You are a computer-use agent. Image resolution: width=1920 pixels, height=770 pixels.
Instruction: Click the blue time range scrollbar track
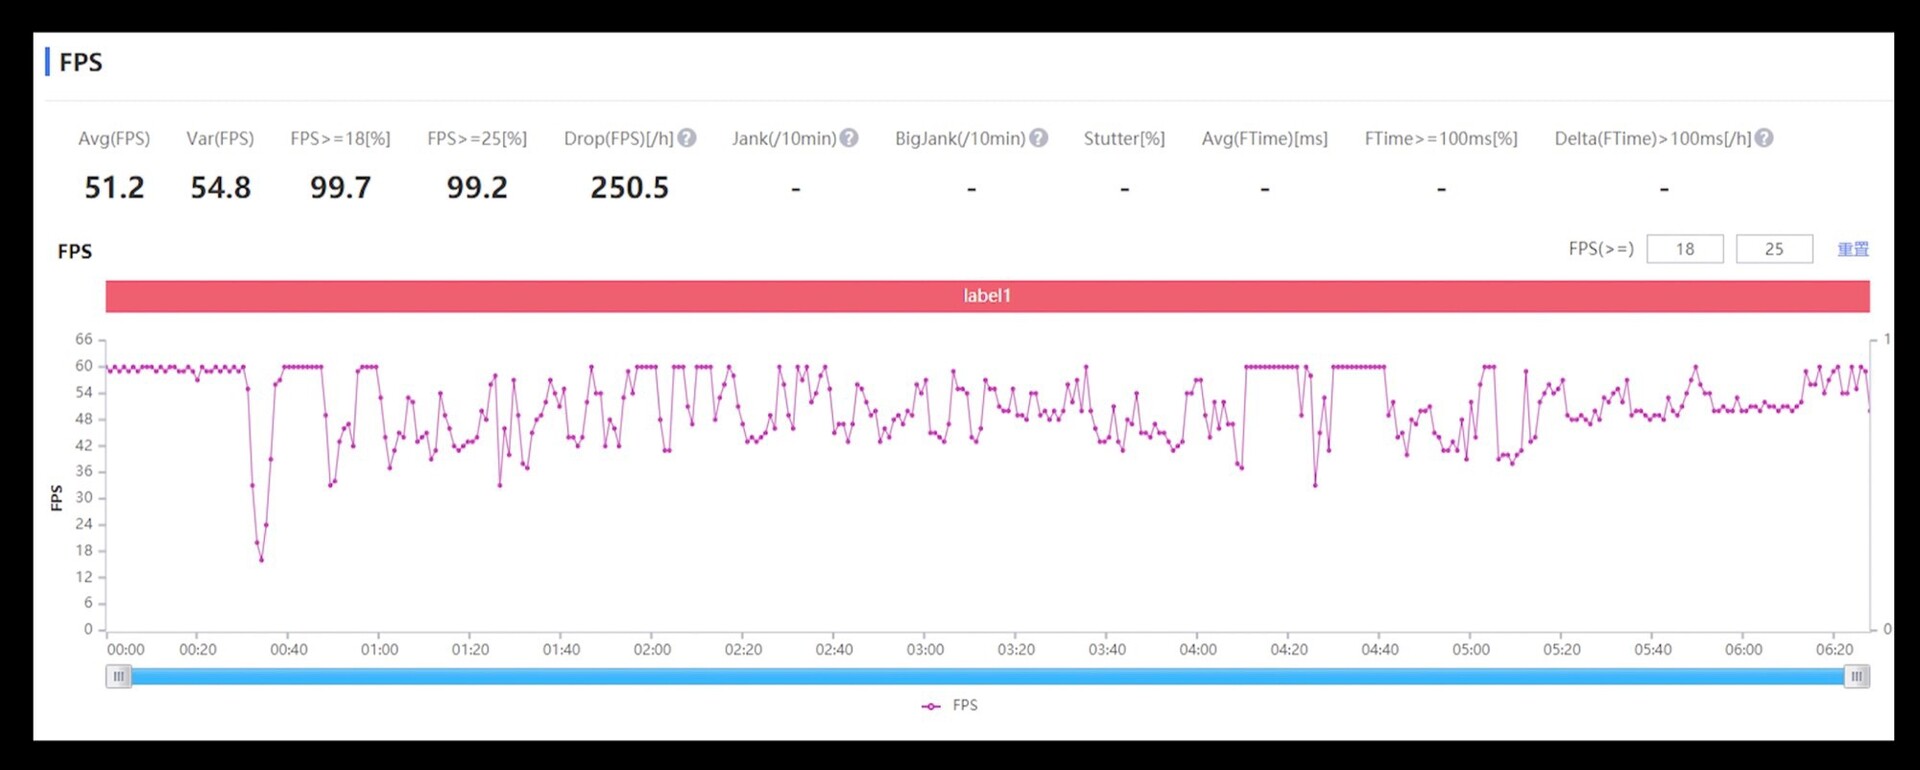pyautogui.click(x=987, y=677)
